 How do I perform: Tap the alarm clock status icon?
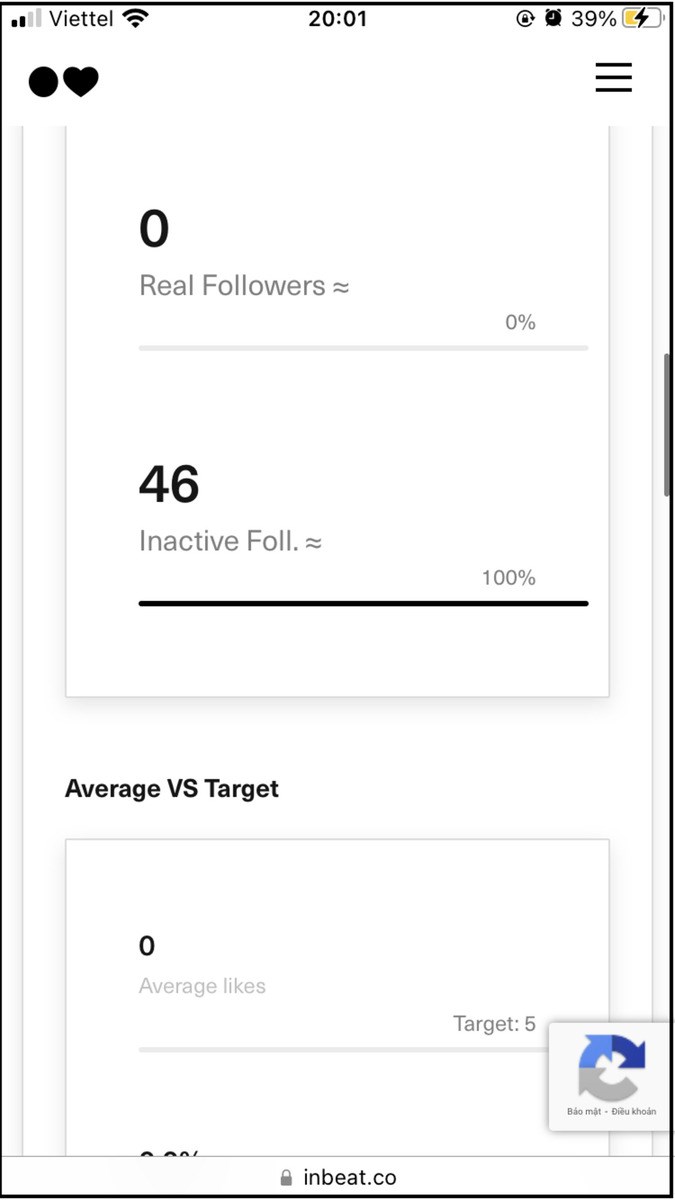click(x=553, y=19)
